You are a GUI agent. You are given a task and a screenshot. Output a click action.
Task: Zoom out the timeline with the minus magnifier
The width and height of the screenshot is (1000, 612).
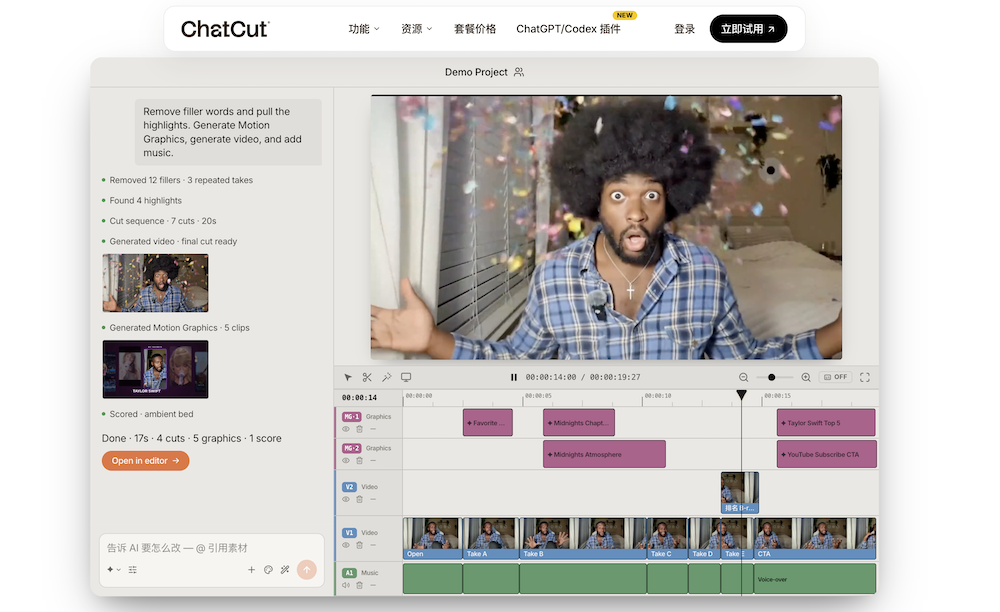pyautogui.click(x=743, y=377)
